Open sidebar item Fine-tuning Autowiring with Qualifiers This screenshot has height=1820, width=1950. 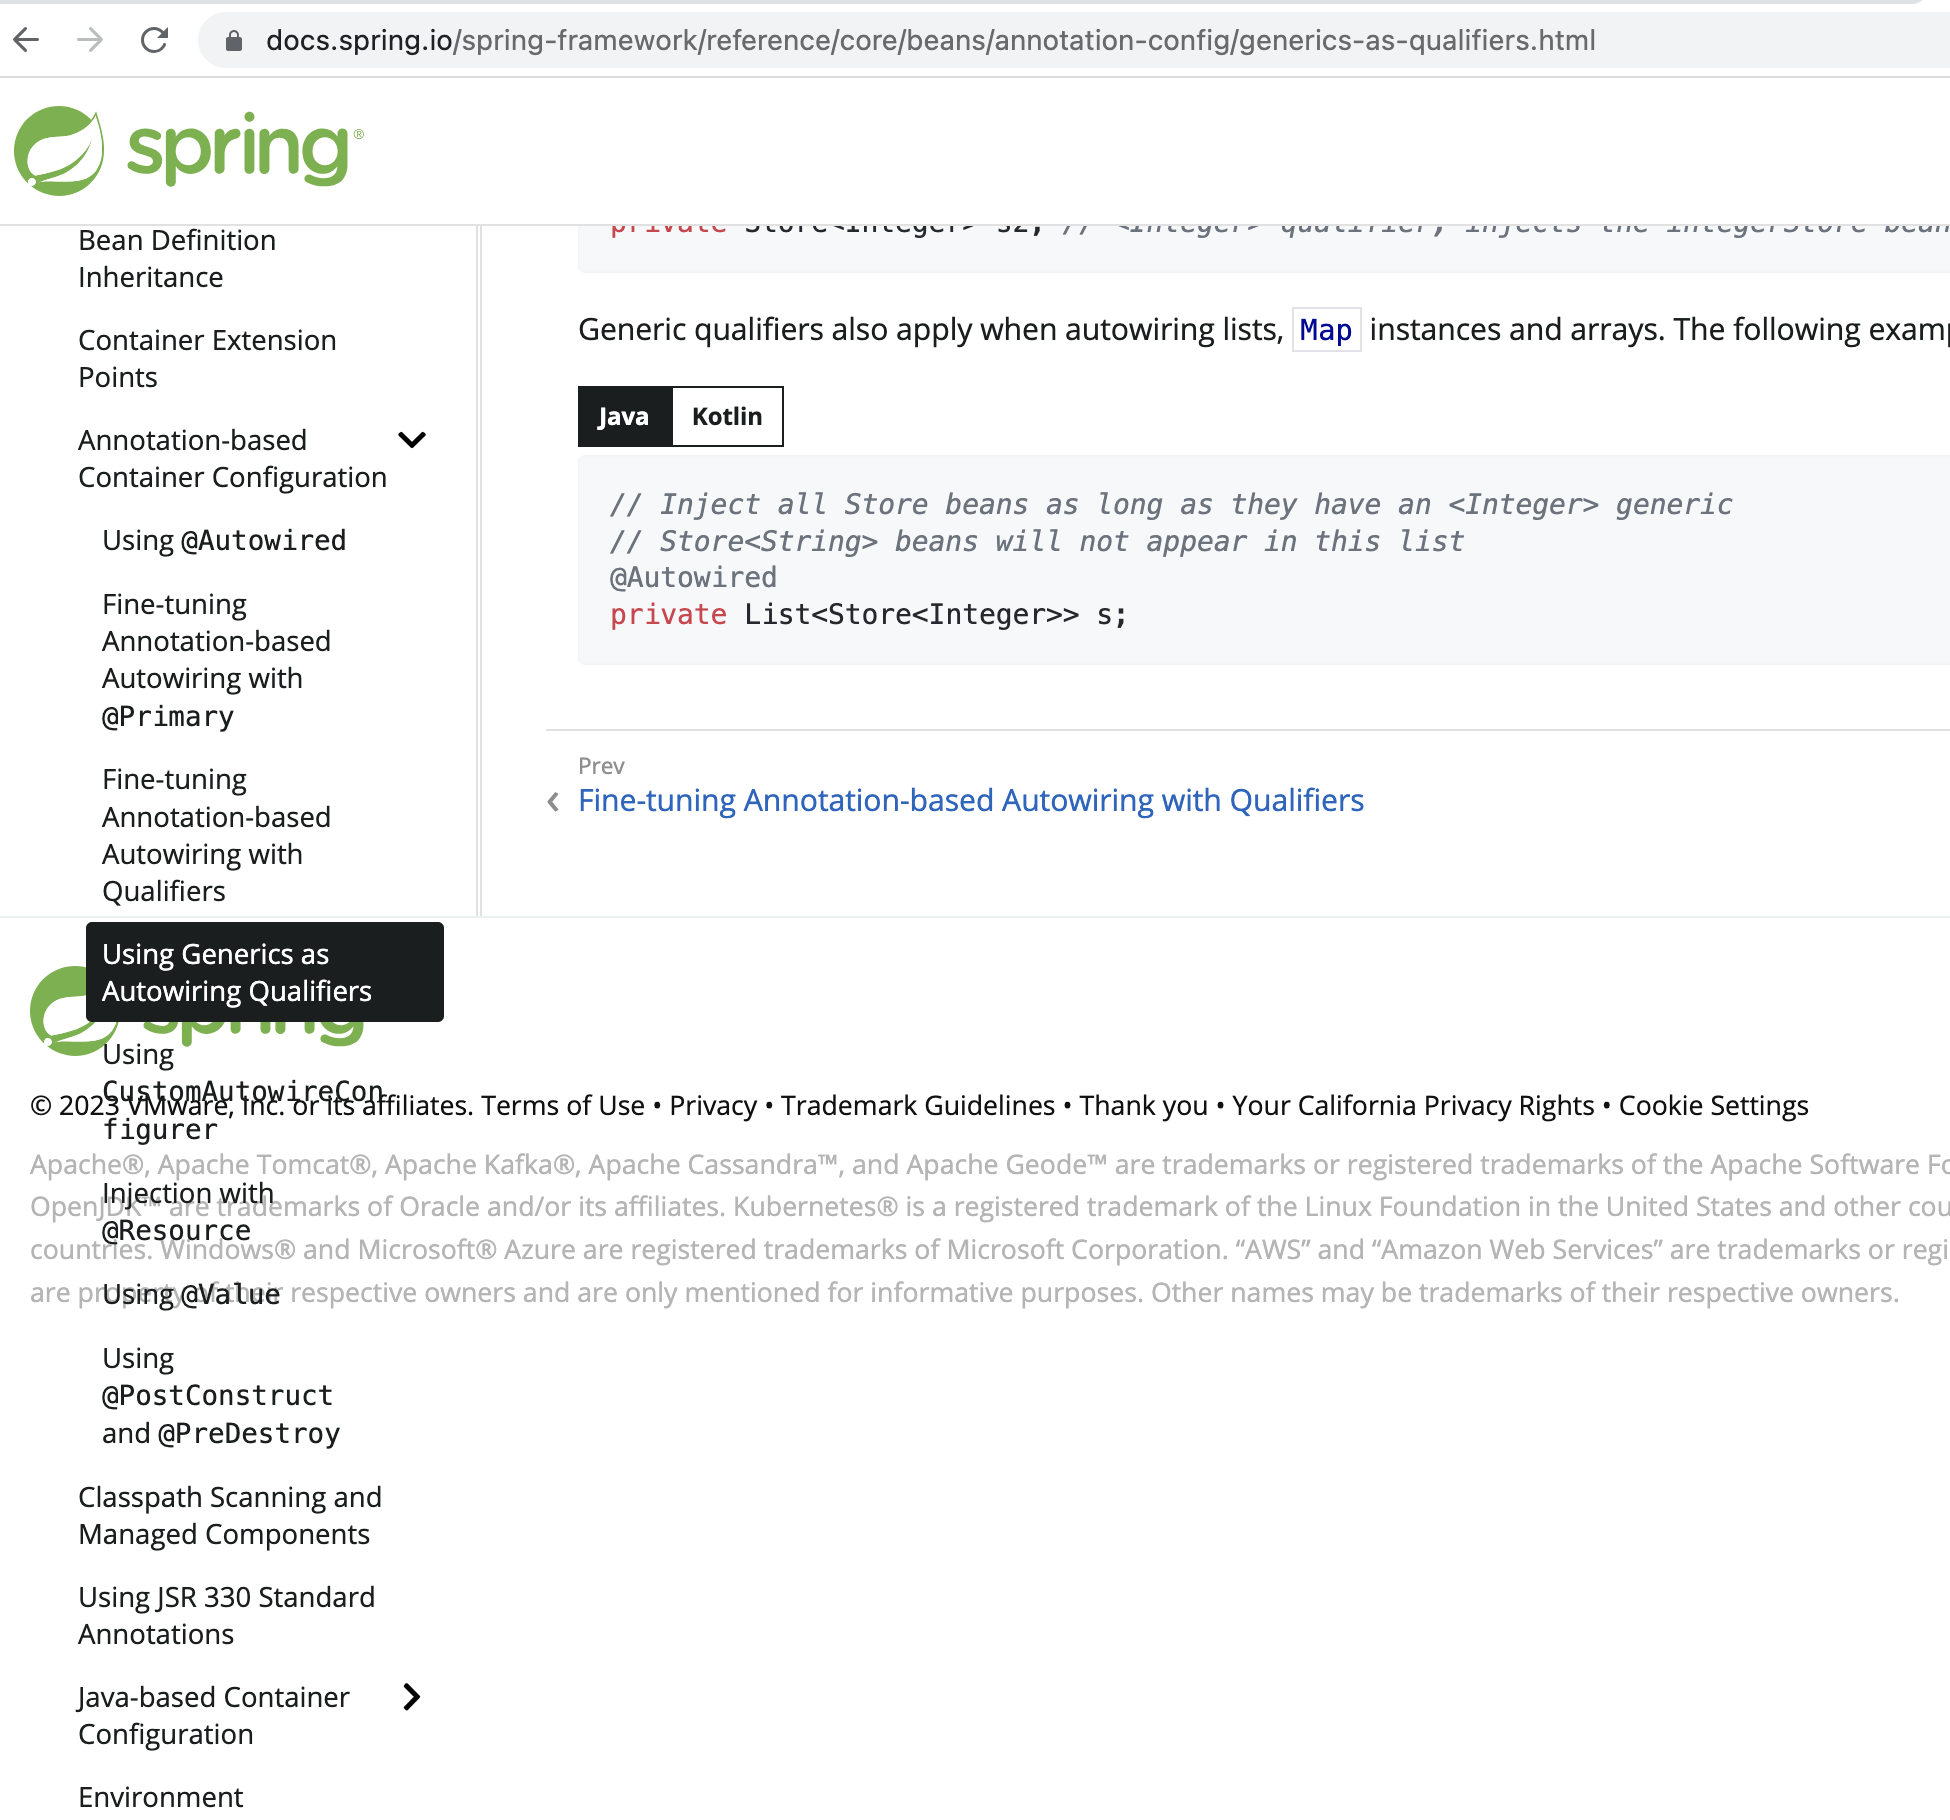(x=216, y=835)
